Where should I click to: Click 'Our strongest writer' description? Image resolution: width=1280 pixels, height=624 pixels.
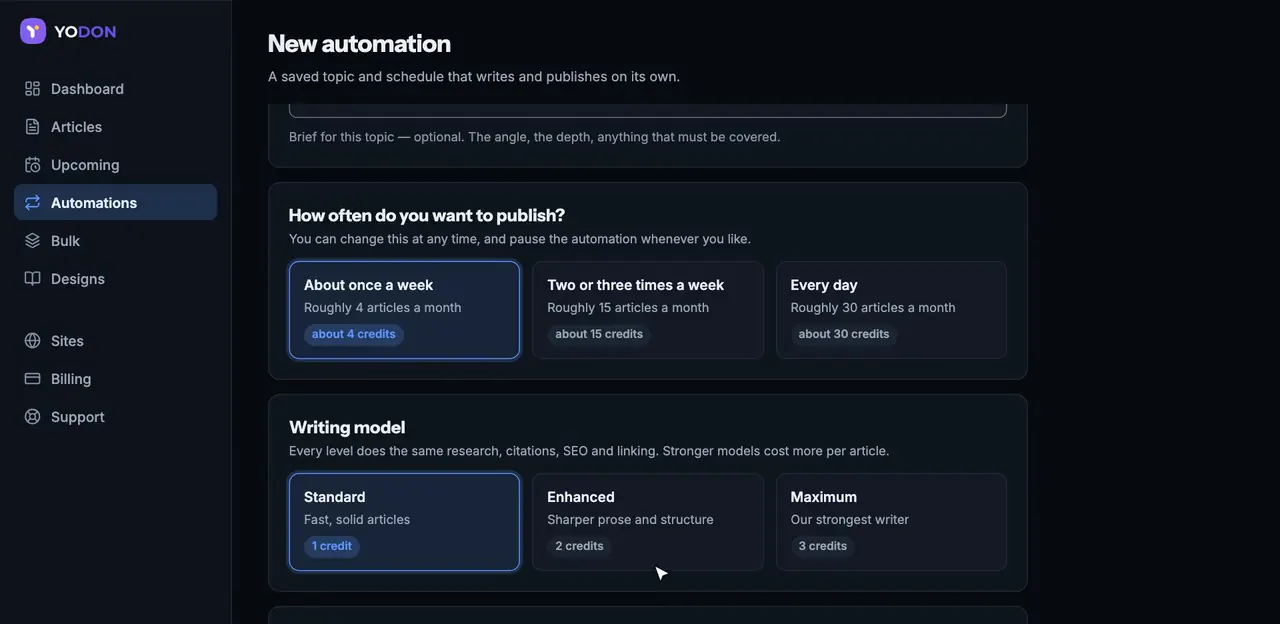click(850, 520)
